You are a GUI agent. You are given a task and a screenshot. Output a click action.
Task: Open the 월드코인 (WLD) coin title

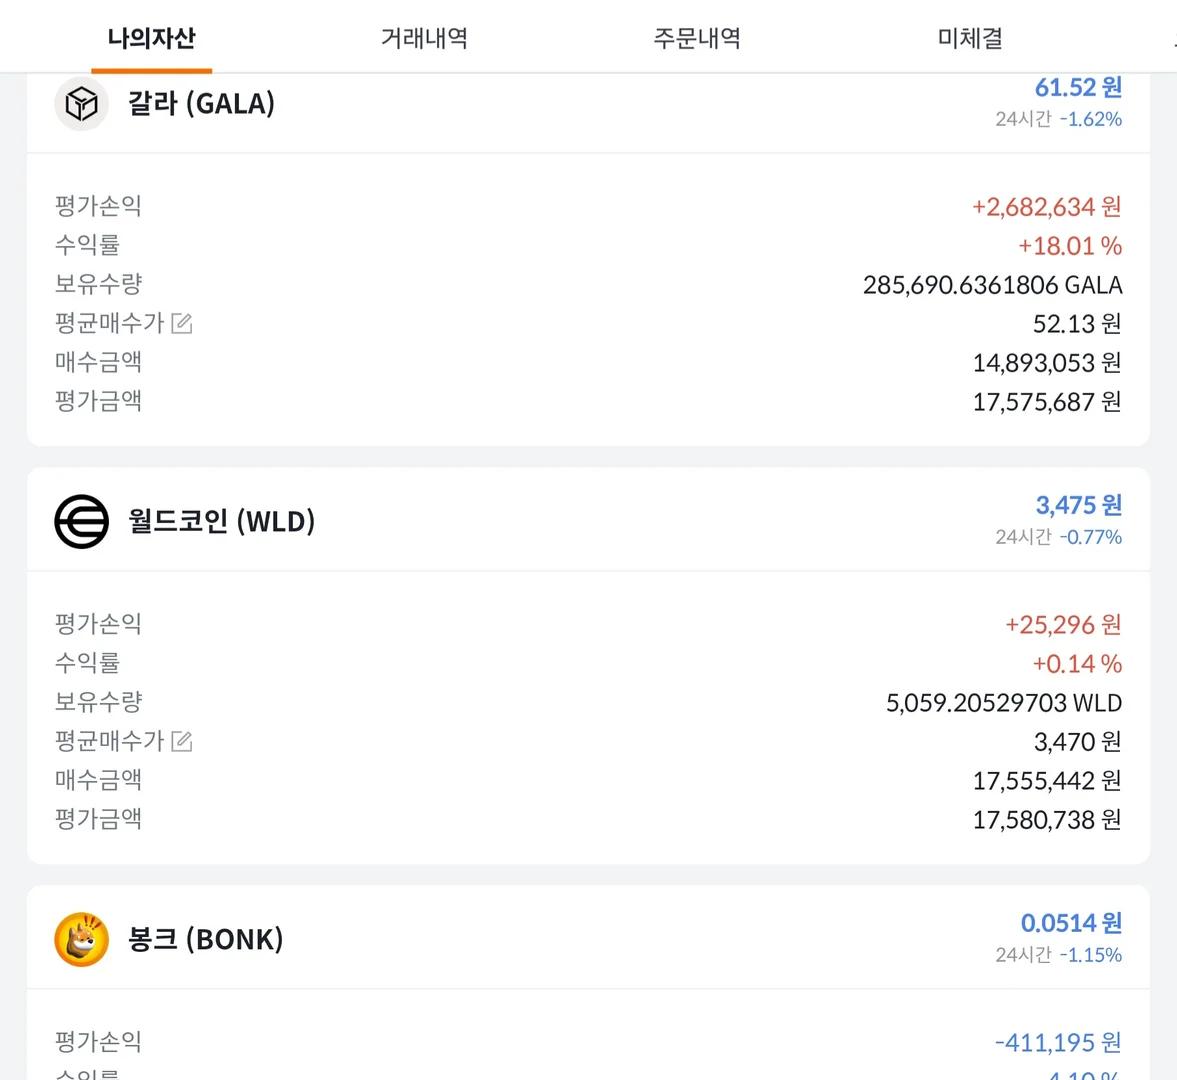pos(221,521)
